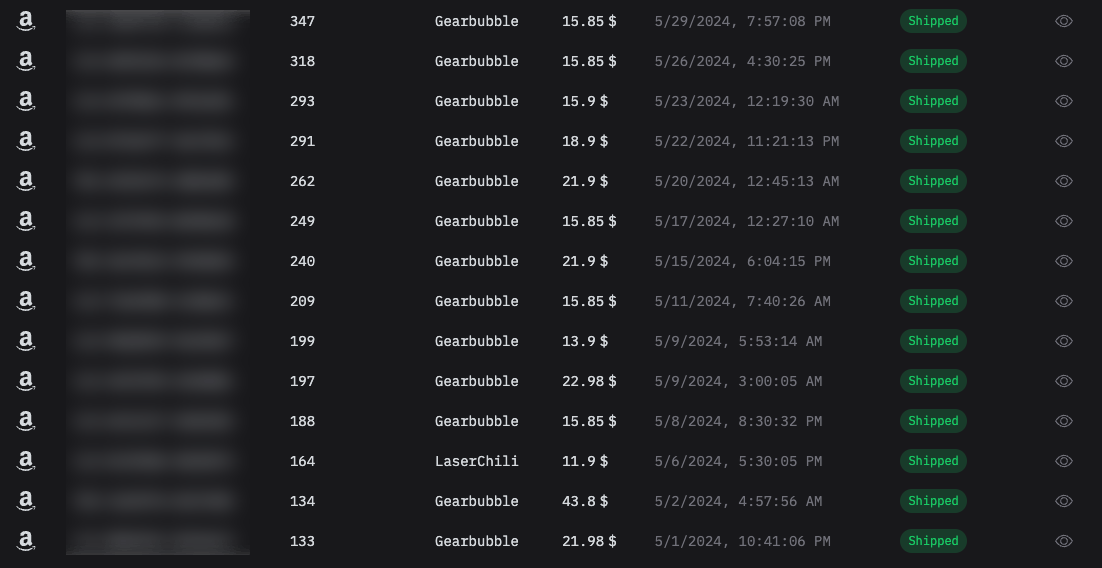Viewport: 1102px width, 568px height.
Task: Click the Amazon icon for order 133
Action: tap(26, 541)
